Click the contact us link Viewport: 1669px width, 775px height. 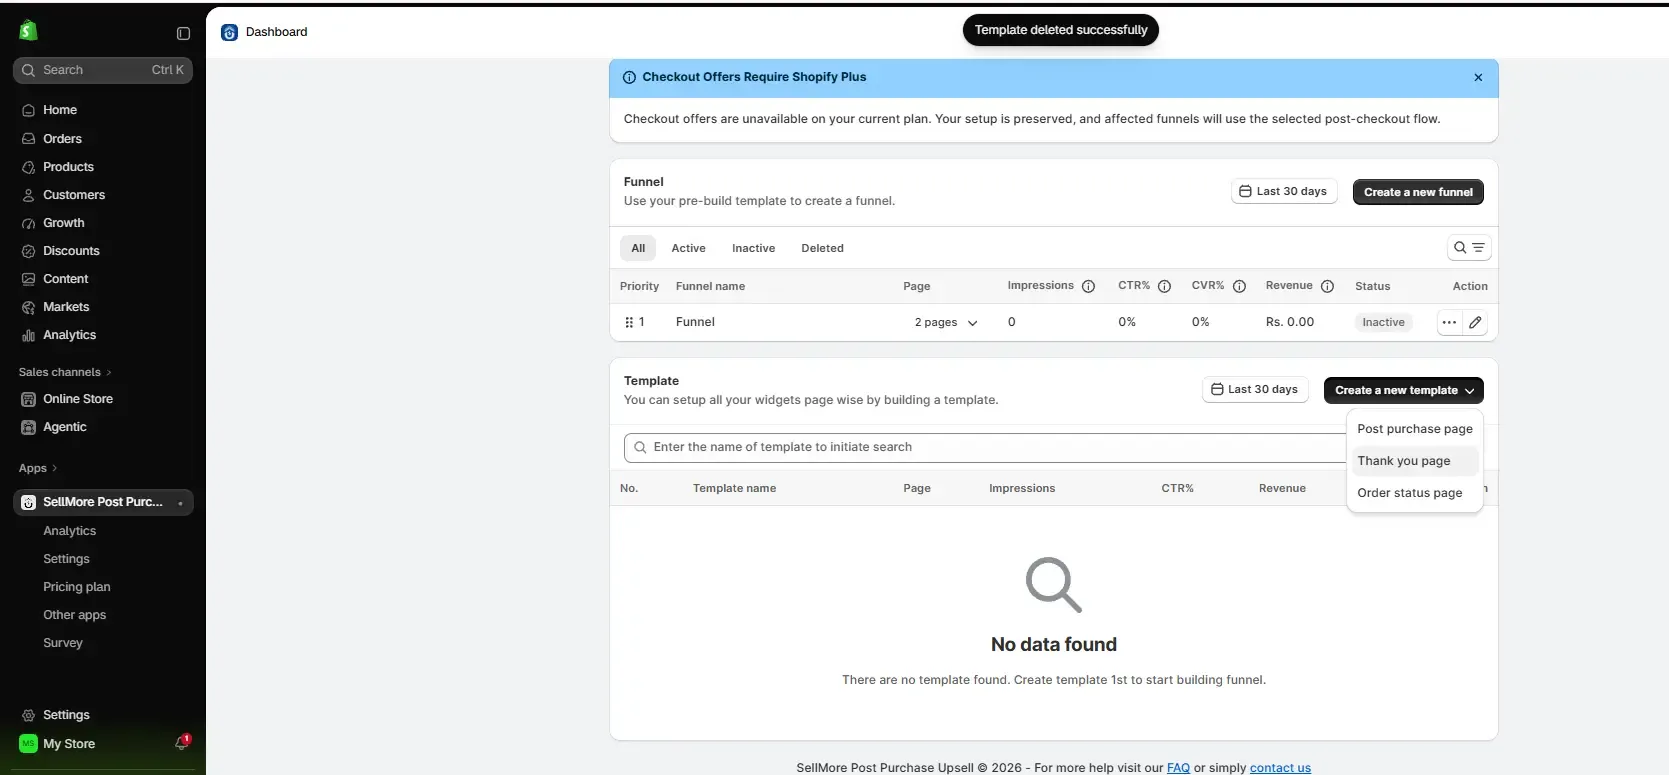pos(1280,768)
